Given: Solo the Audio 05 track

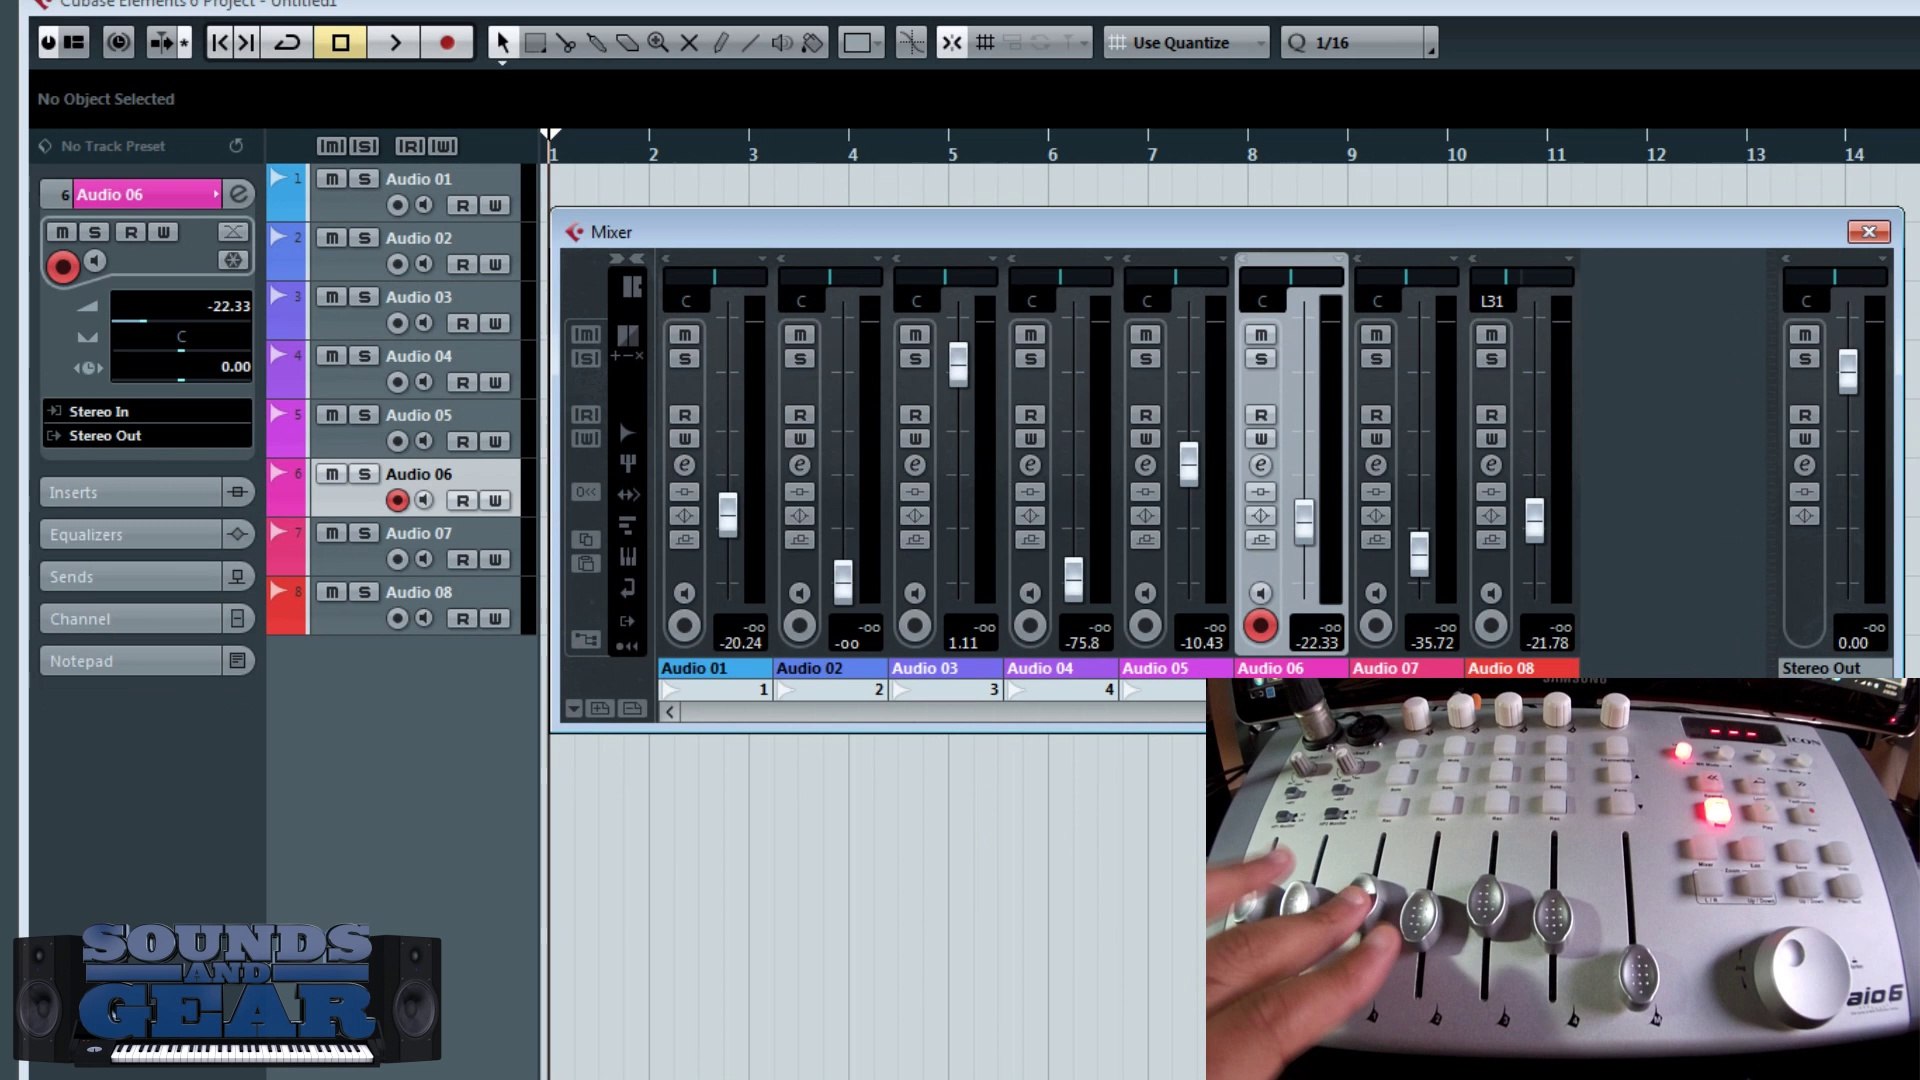Looking at the screenshot, I should point(364,415).
